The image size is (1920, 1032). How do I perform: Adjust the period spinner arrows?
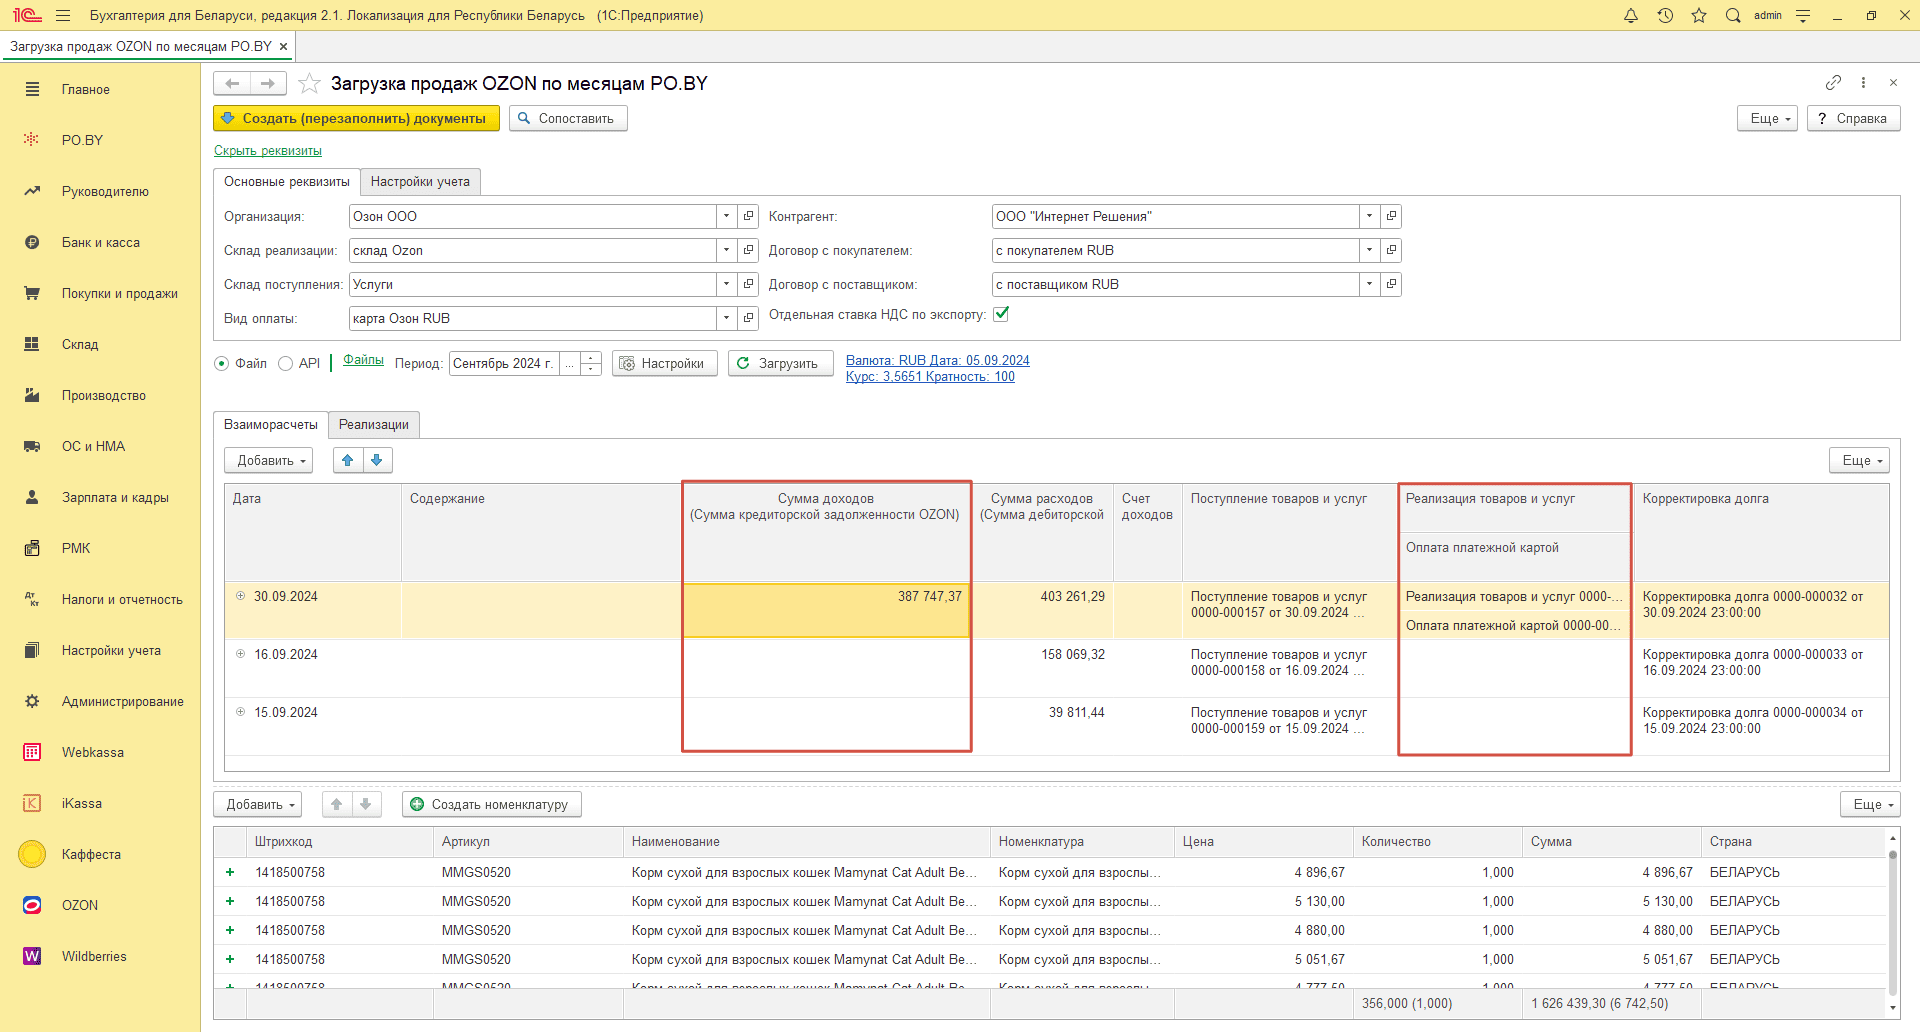(x=591, y=363)
